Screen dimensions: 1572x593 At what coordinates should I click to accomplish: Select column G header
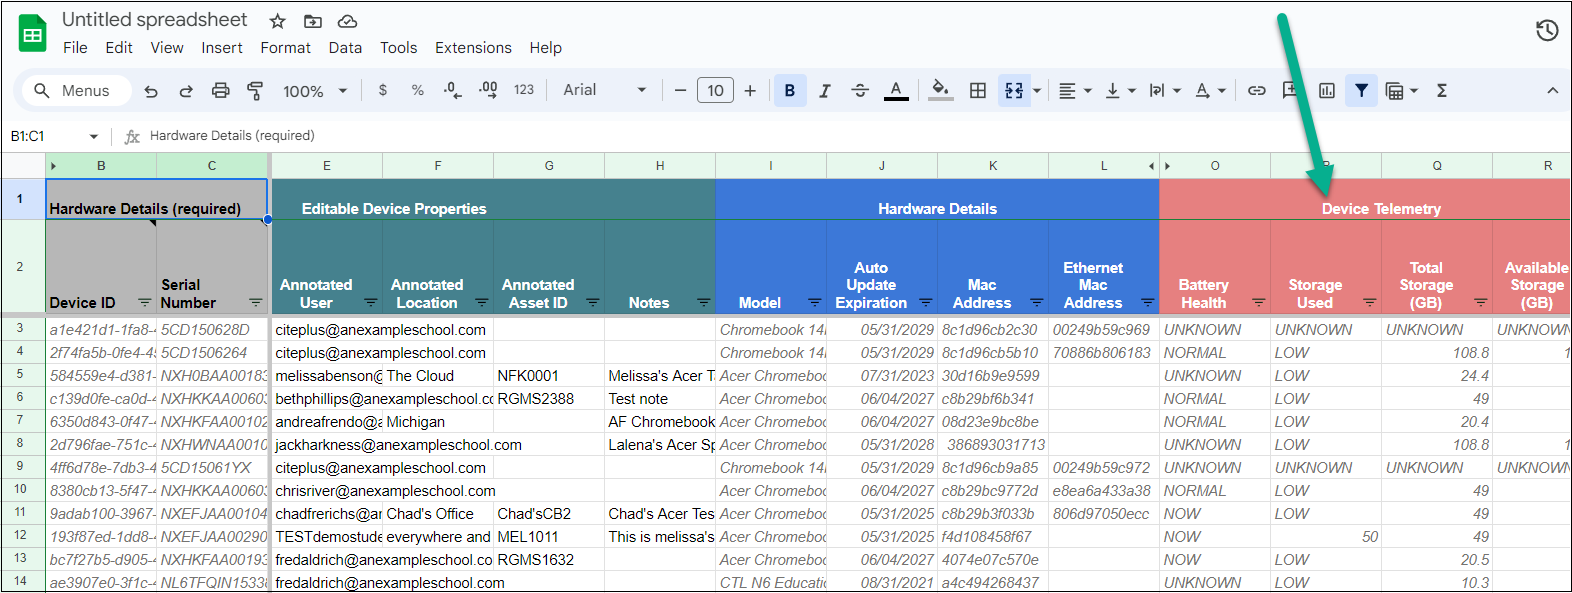[x=549, y=166]
